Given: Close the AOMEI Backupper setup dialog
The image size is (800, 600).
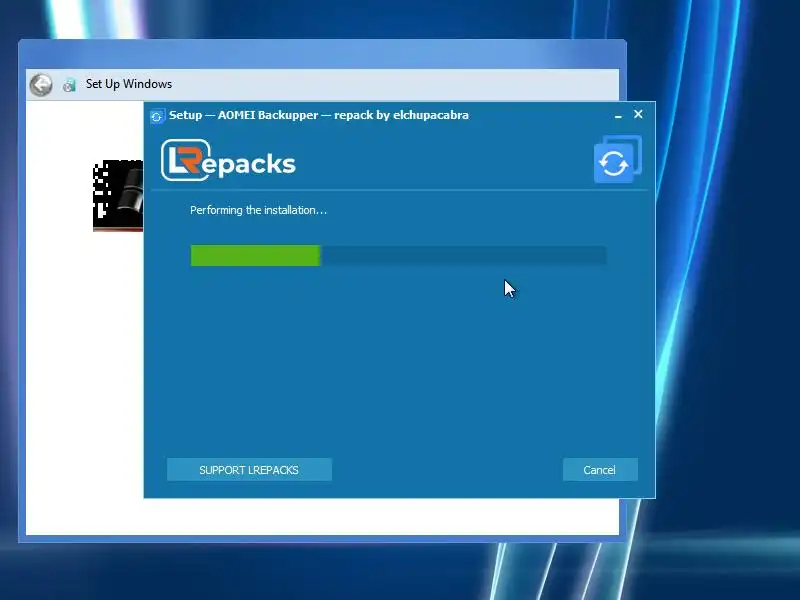Looking at the screenshot, I should point(638,114).
